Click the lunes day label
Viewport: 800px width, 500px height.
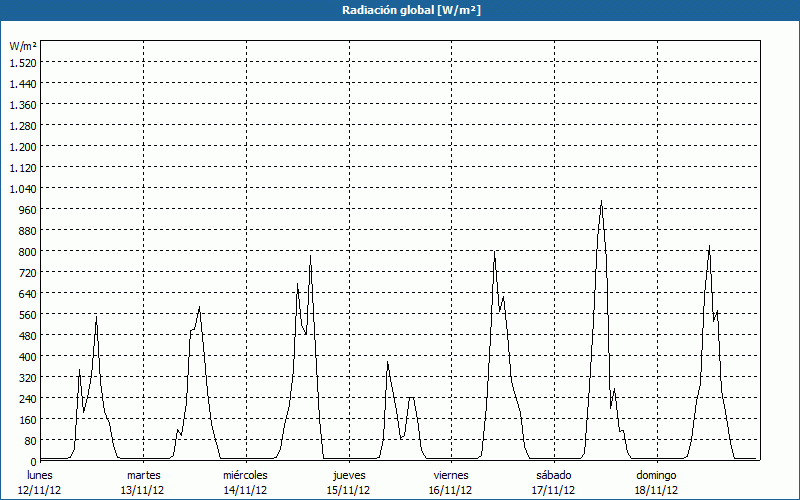point(40,475)
